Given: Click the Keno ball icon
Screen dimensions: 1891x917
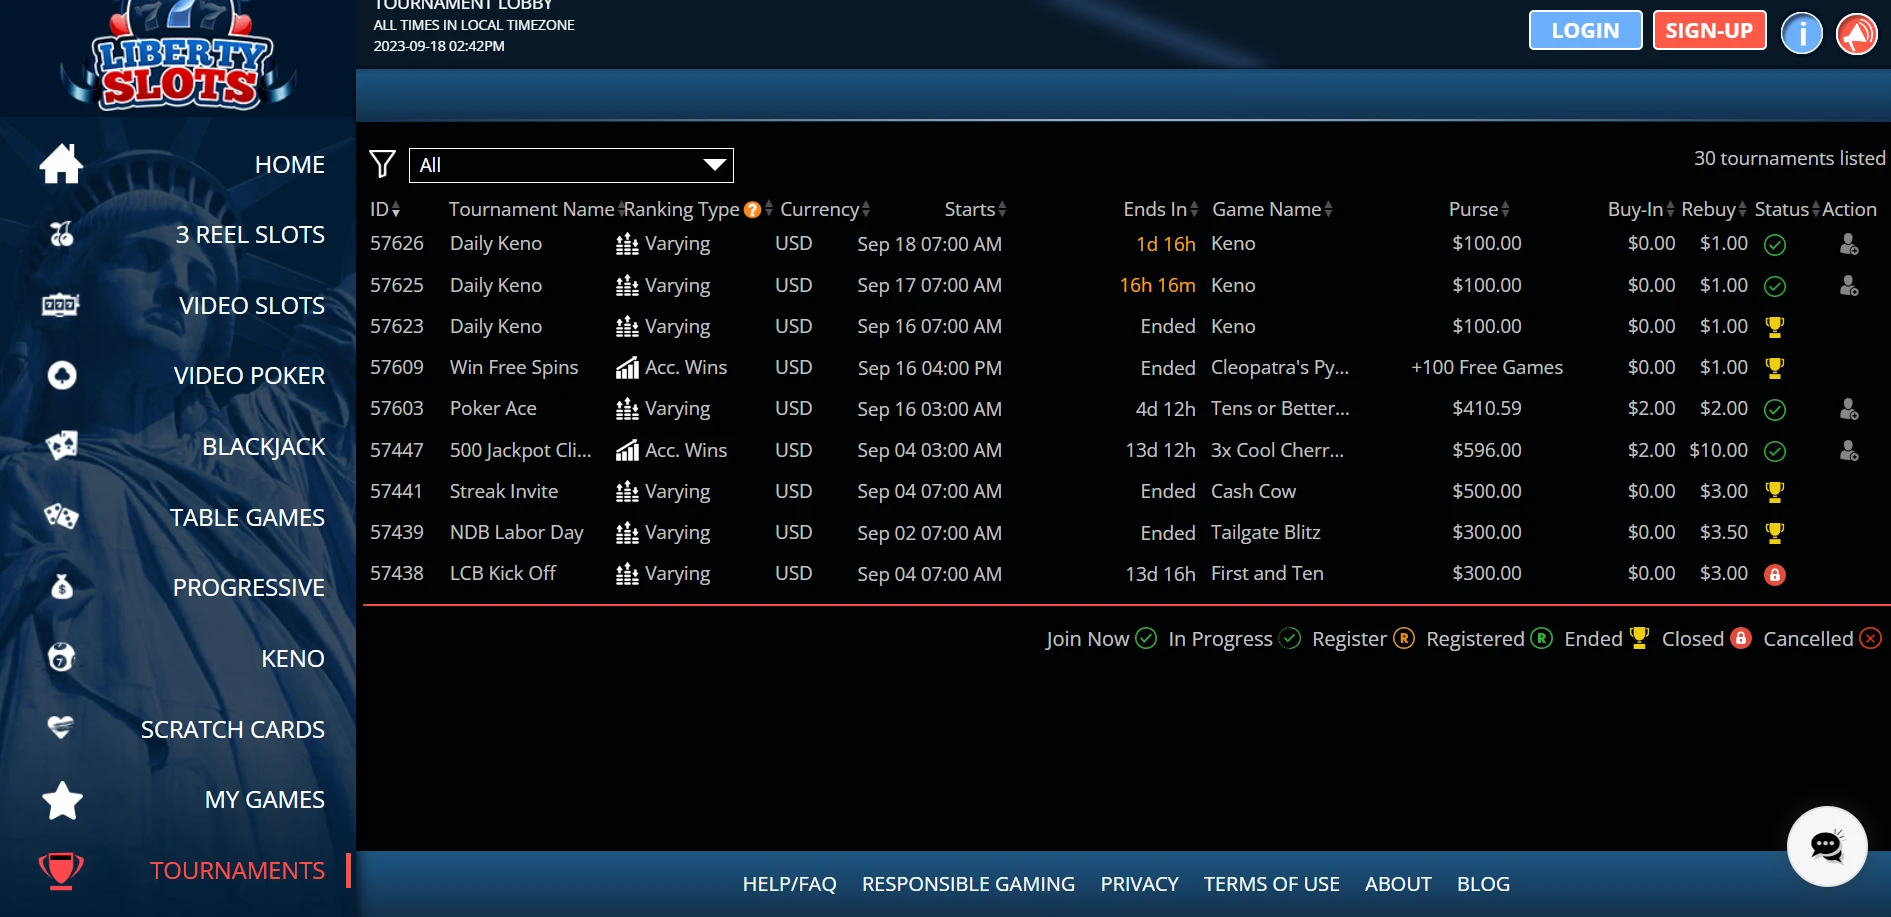Looking at the screenshot, I should [62, 658].
